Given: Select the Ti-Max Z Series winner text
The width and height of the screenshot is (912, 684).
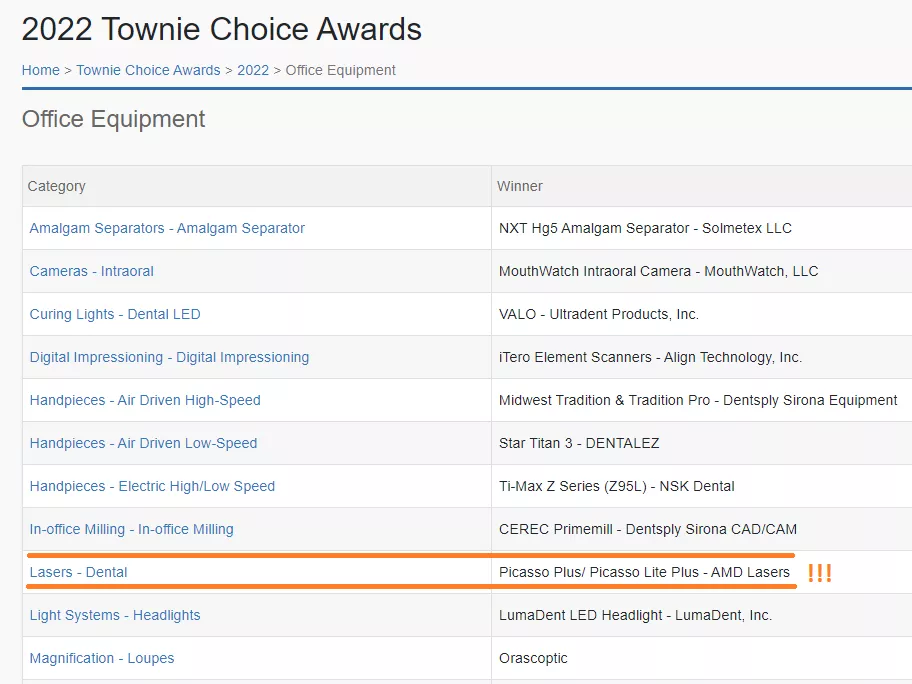Looking at the screenshot, I should (x=617, y=486).
